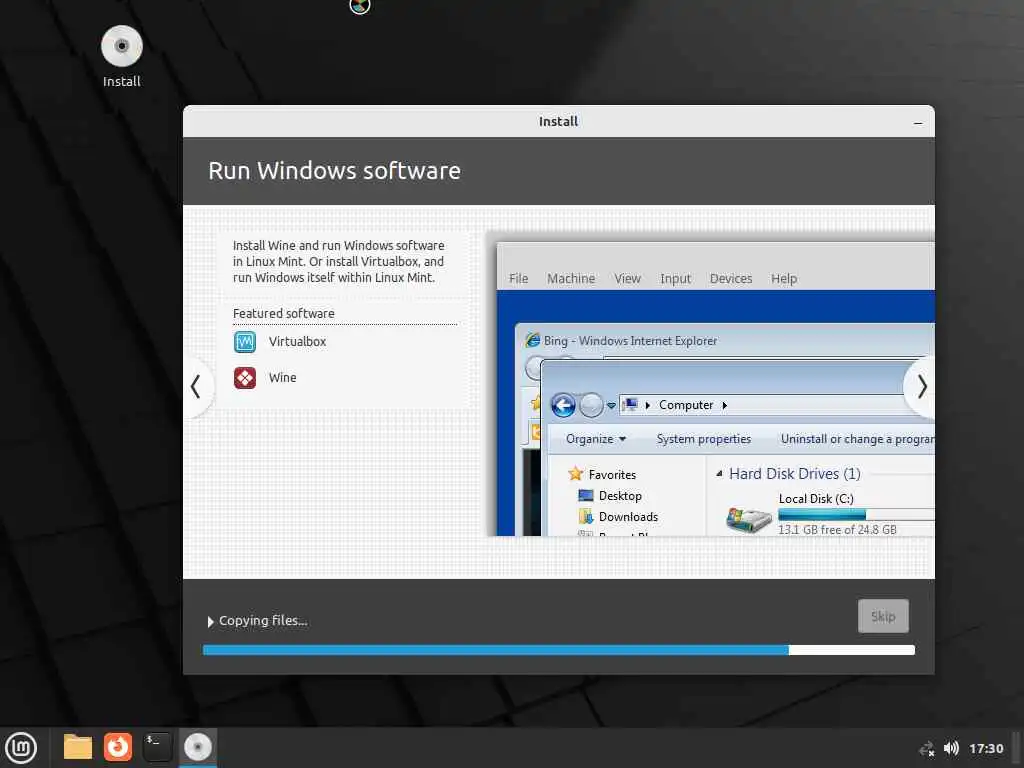The height and width of the screenshot is (768, 1024).
Task: Open the volume tray icon
Action: pyautogui.click(x=952, y=748)
